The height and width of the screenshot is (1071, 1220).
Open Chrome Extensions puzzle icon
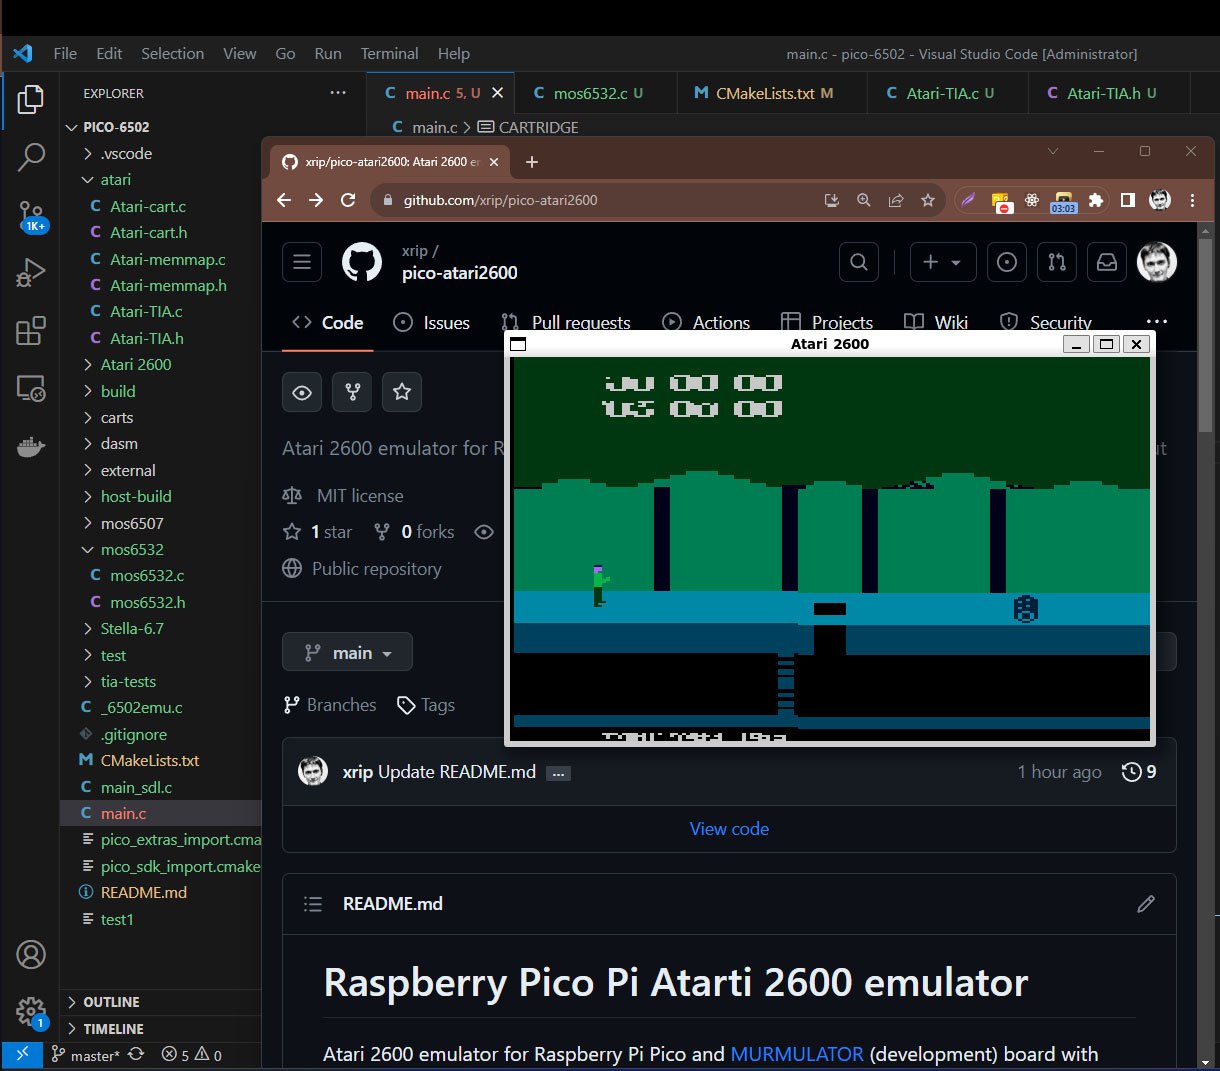[x=1096, y=200]
